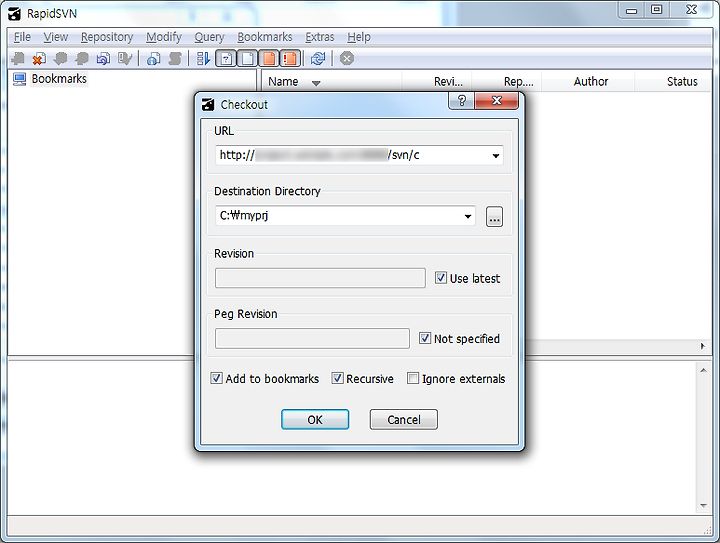Click the Revi... column header
The image size is (720, 543).
click(437, 82)
